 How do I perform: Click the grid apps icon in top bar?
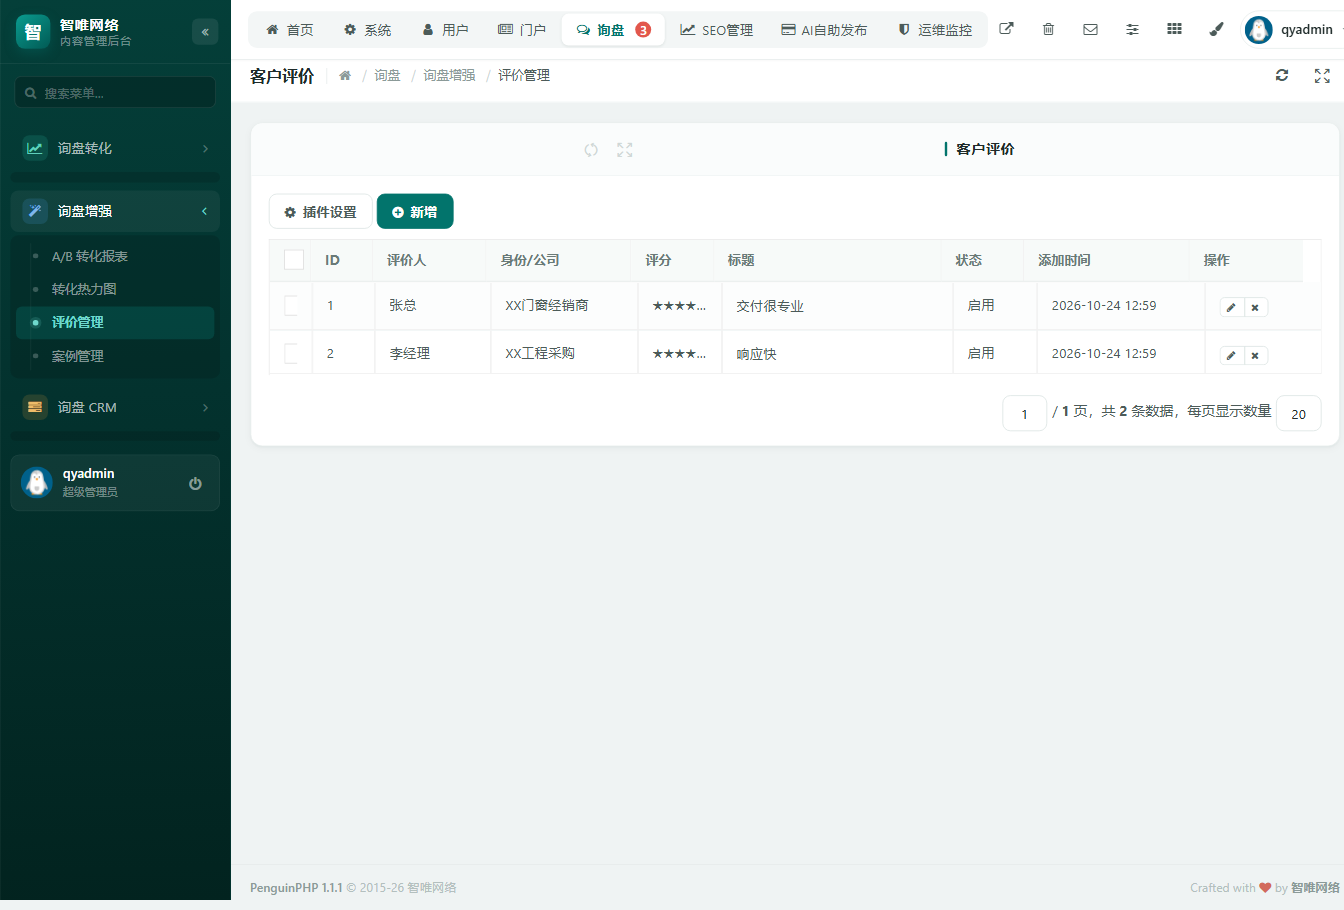click(x=1174, y=29)
